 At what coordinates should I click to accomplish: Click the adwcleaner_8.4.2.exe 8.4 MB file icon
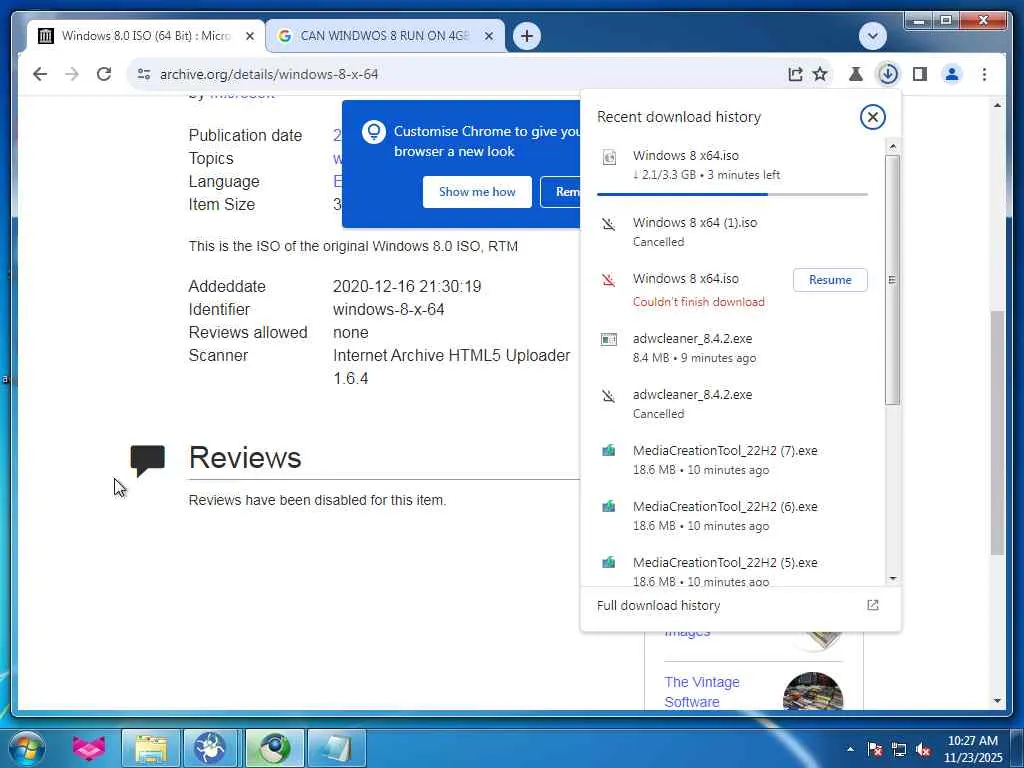[608, 340]
